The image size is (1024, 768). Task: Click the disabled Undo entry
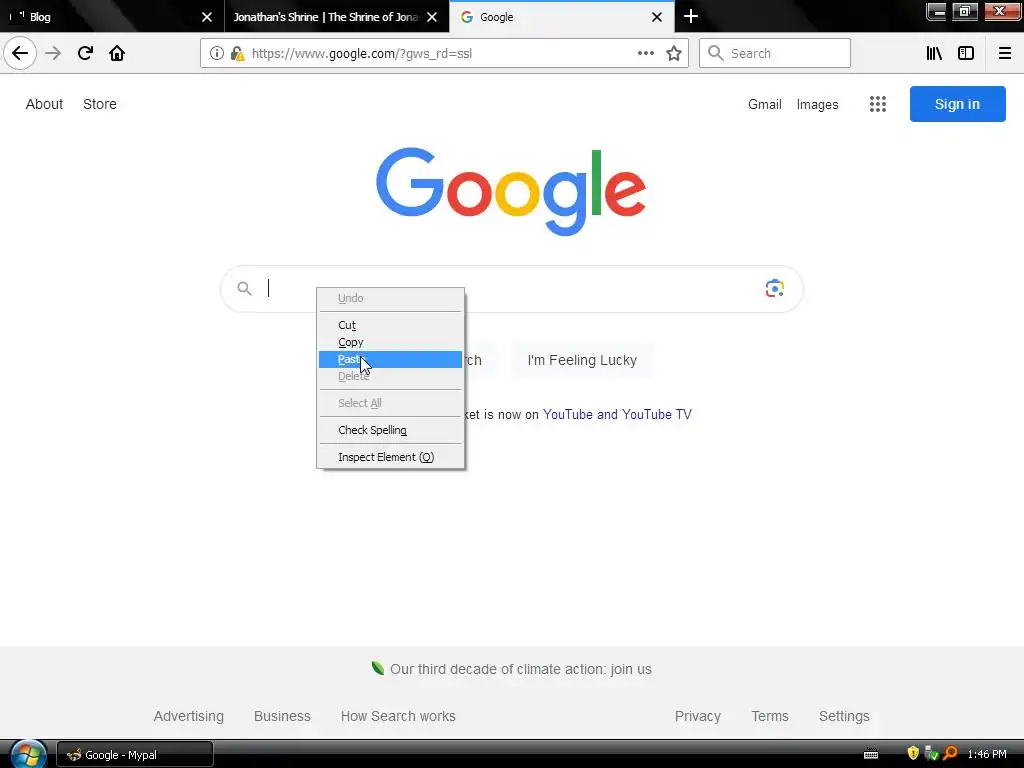click(390, 298)
